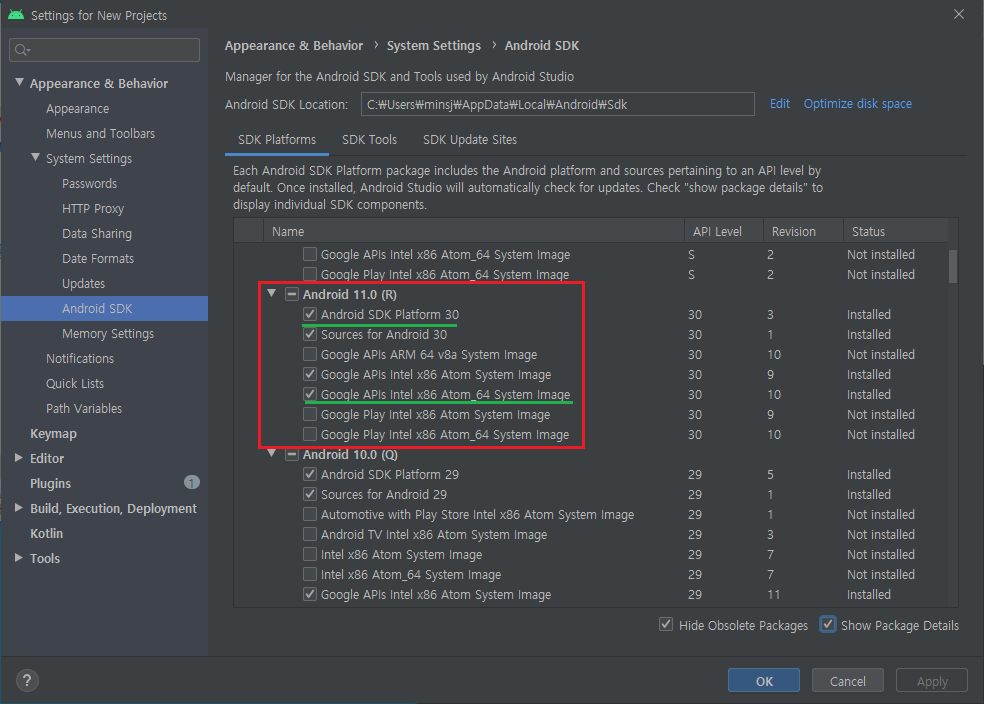The width and height of the screenshot is (984, 704).
Task: Uncheck API 30 Google APIs Intel x86 Atom System Image
Action: [x=310, y=374]
